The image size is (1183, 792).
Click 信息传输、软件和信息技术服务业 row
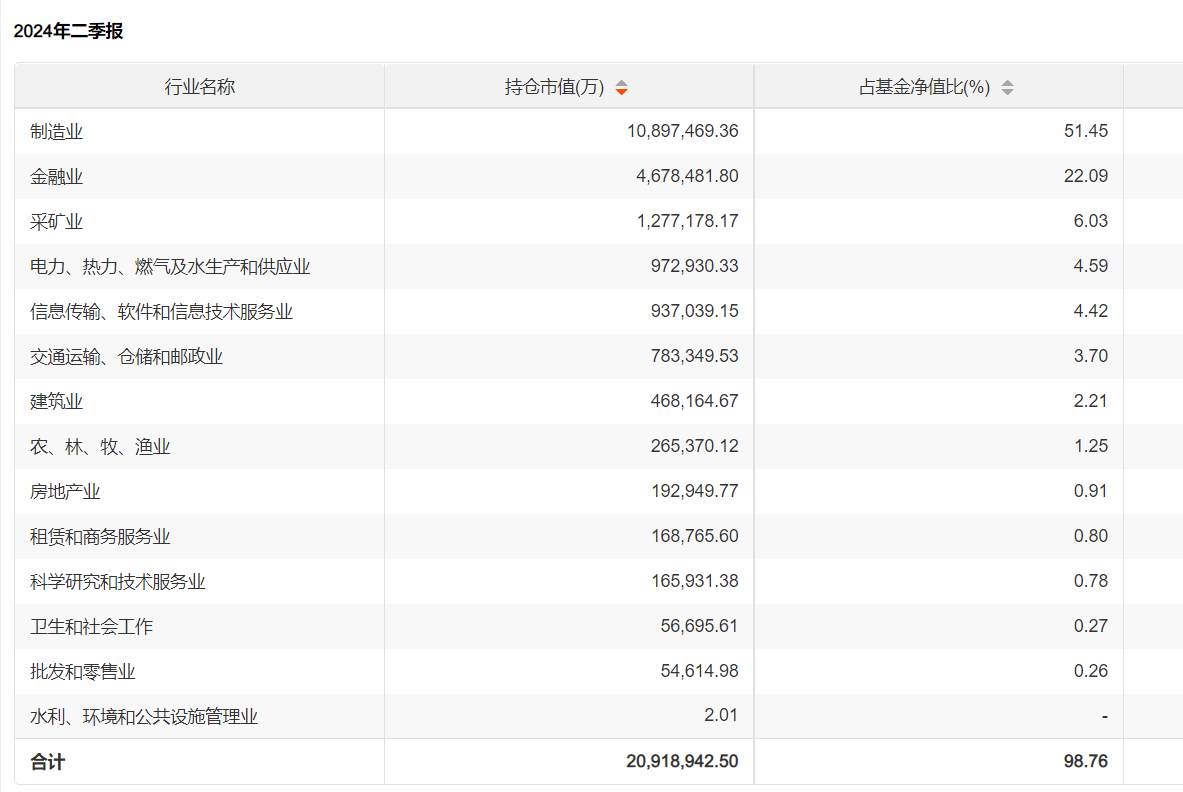(x=162, y=312)
